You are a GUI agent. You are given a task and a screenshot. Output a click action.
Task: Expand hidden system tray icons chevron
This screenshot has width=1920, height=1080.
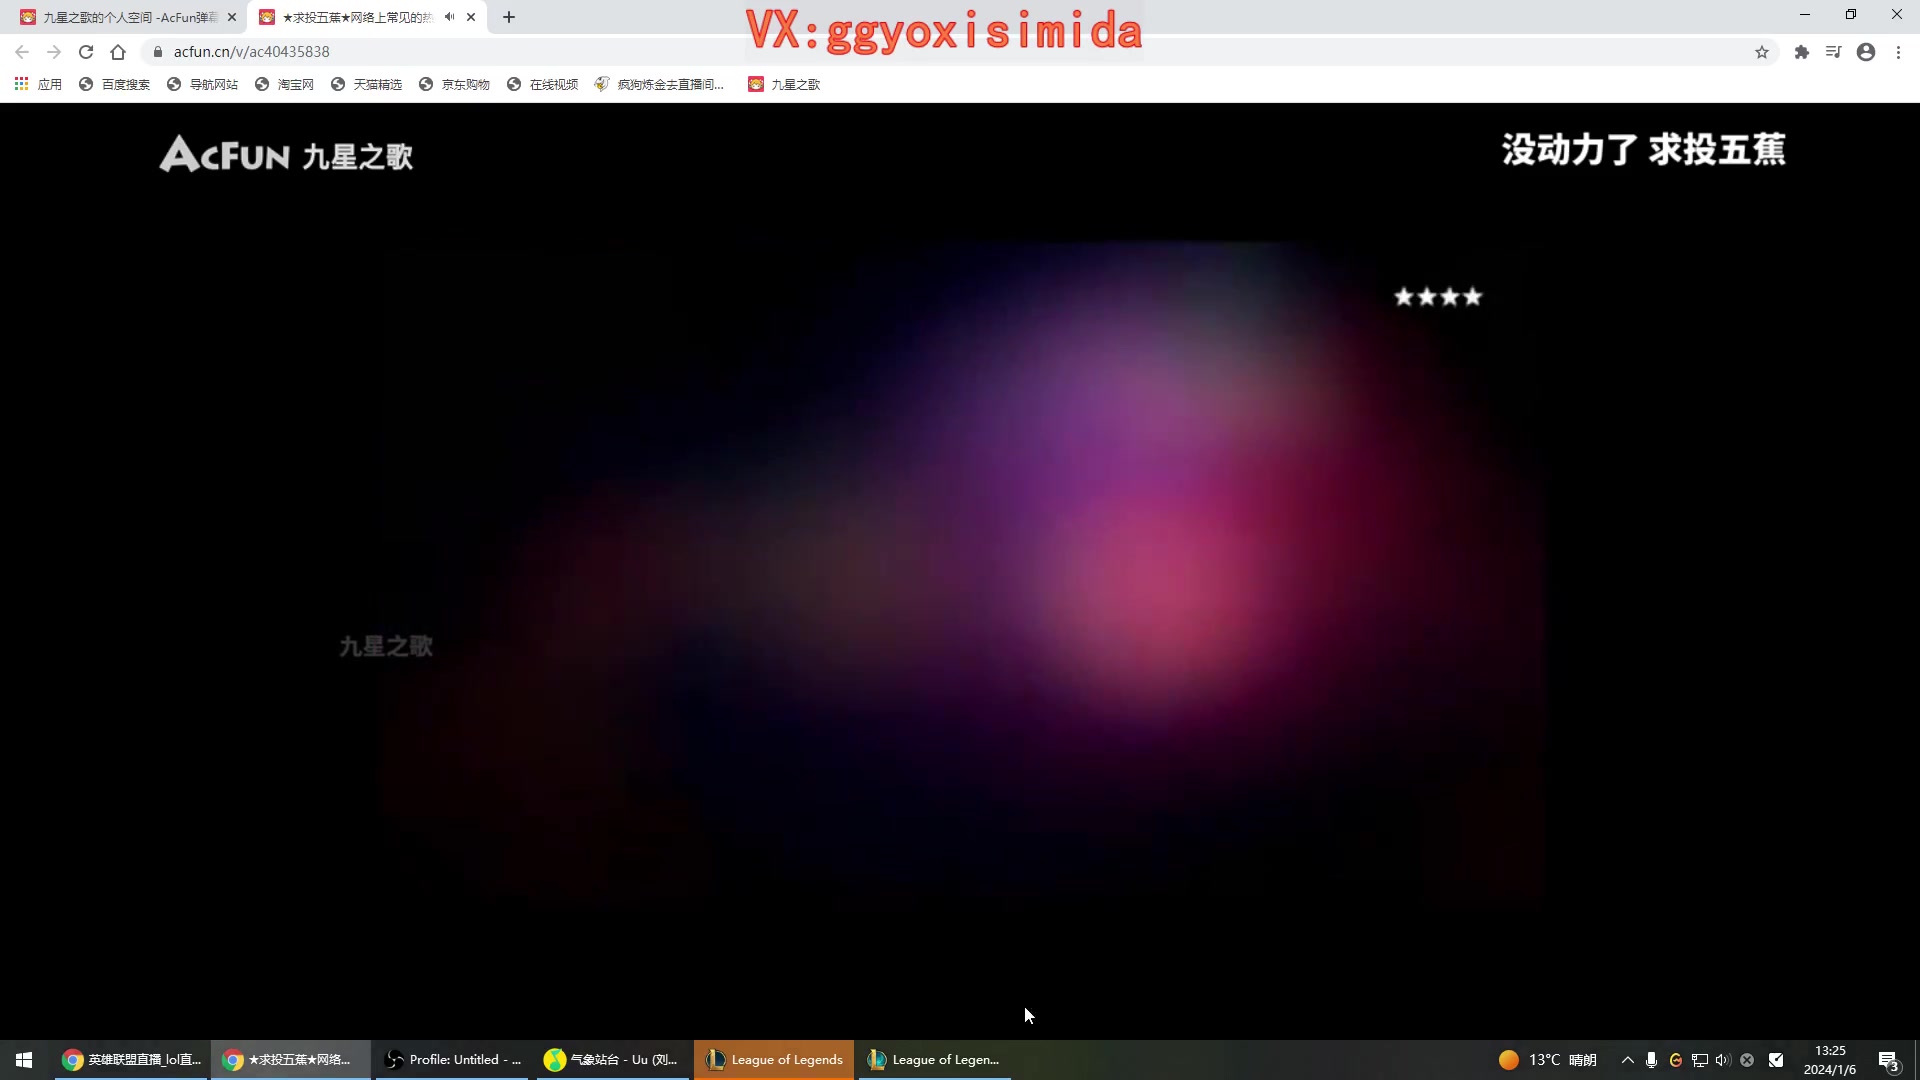(1627, 1060)
